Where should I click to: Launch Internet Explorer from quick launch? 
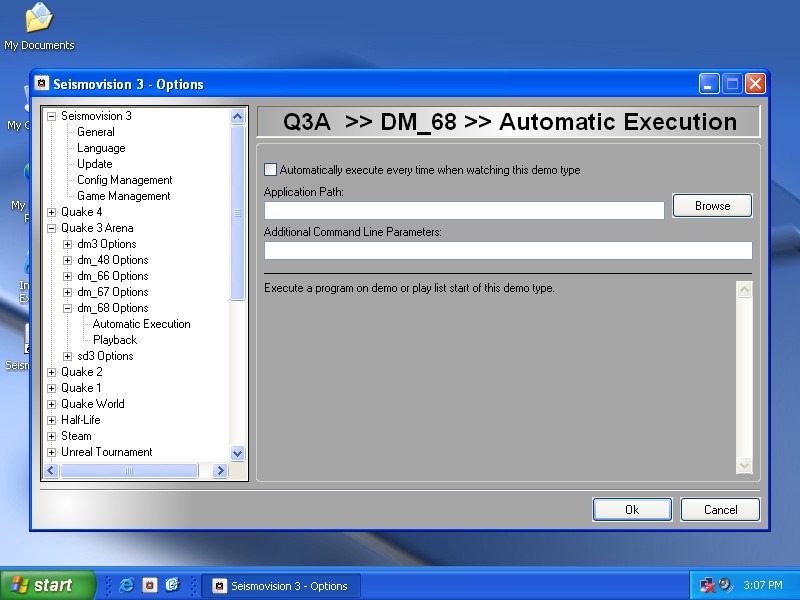pyautogui.click(x=127, y=585)
